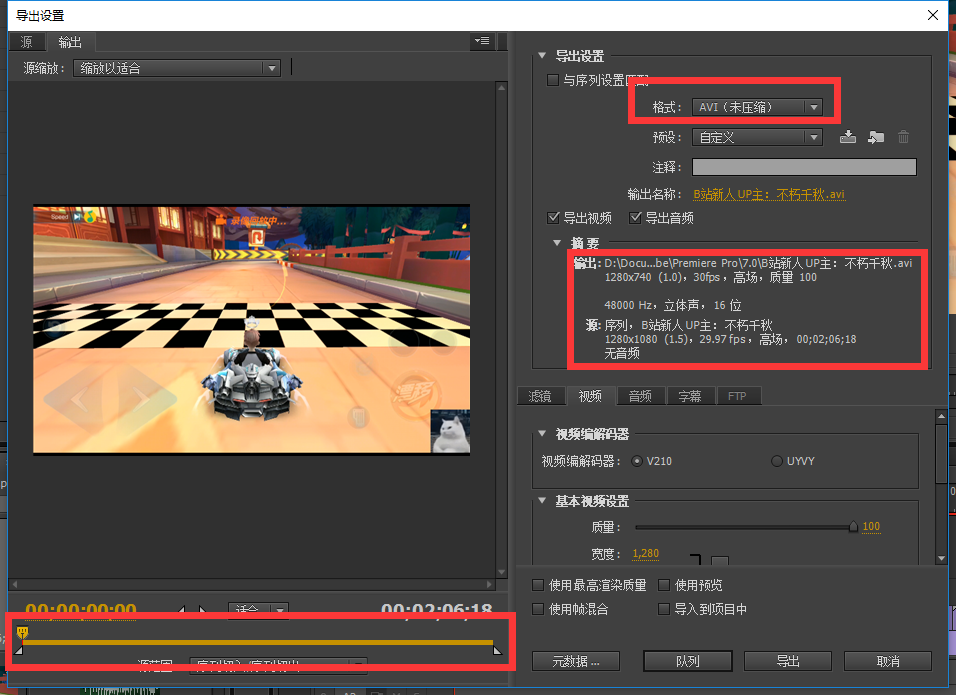Open the Format dropdown showing AVI uncompressed

(757, 107)
